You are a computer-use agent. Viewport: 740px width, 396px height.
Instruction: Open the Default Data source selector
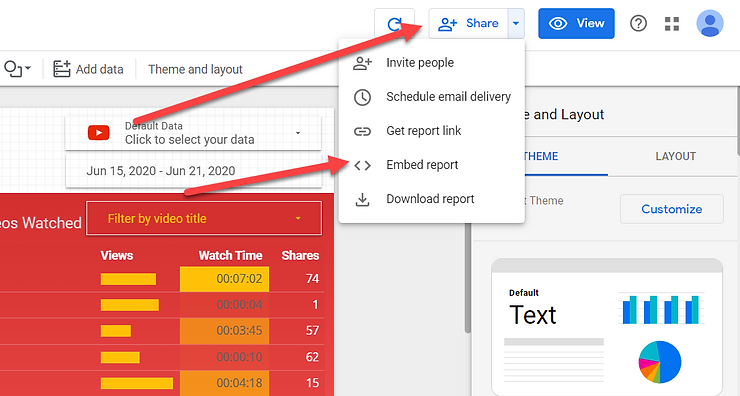193,133
